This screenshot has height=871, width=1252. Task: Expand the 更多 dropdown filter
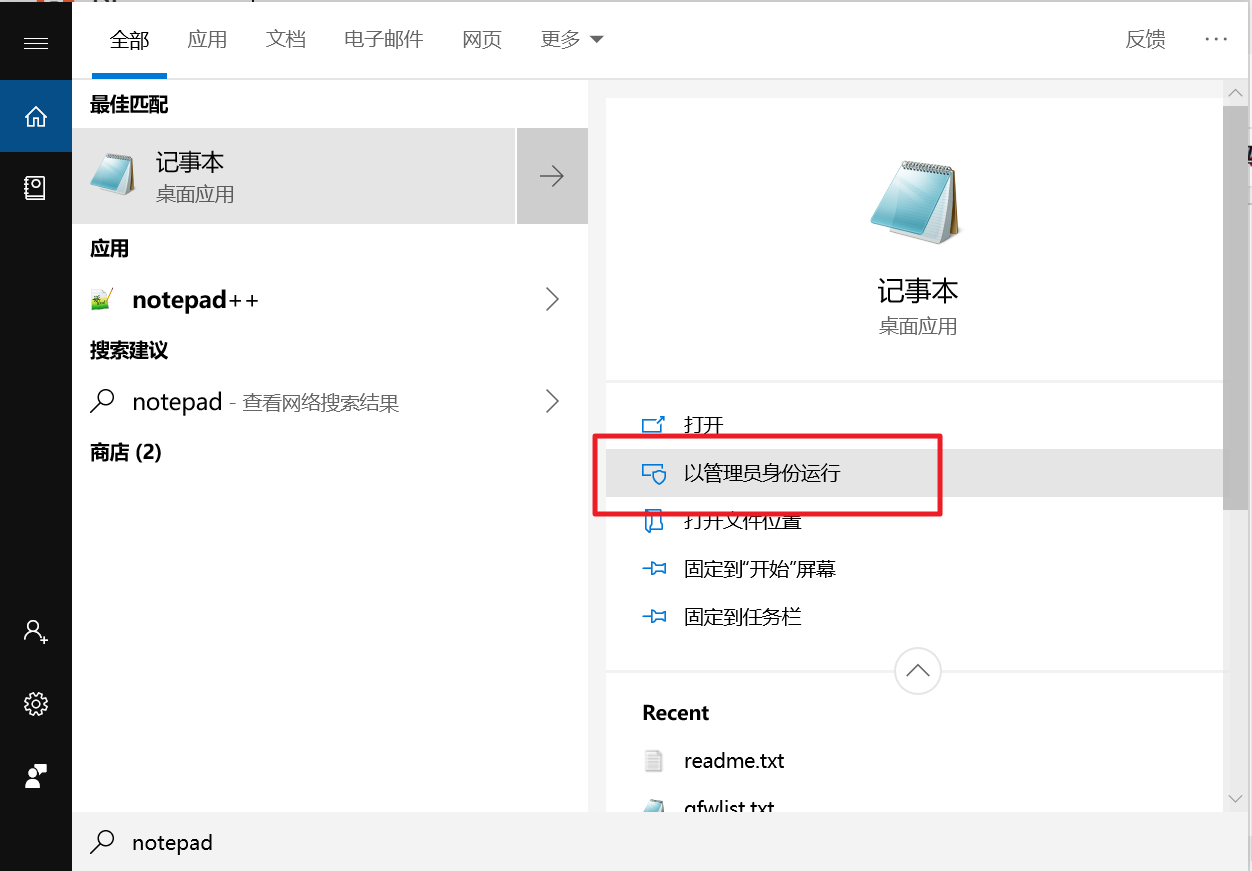click(x=572, y=40)
